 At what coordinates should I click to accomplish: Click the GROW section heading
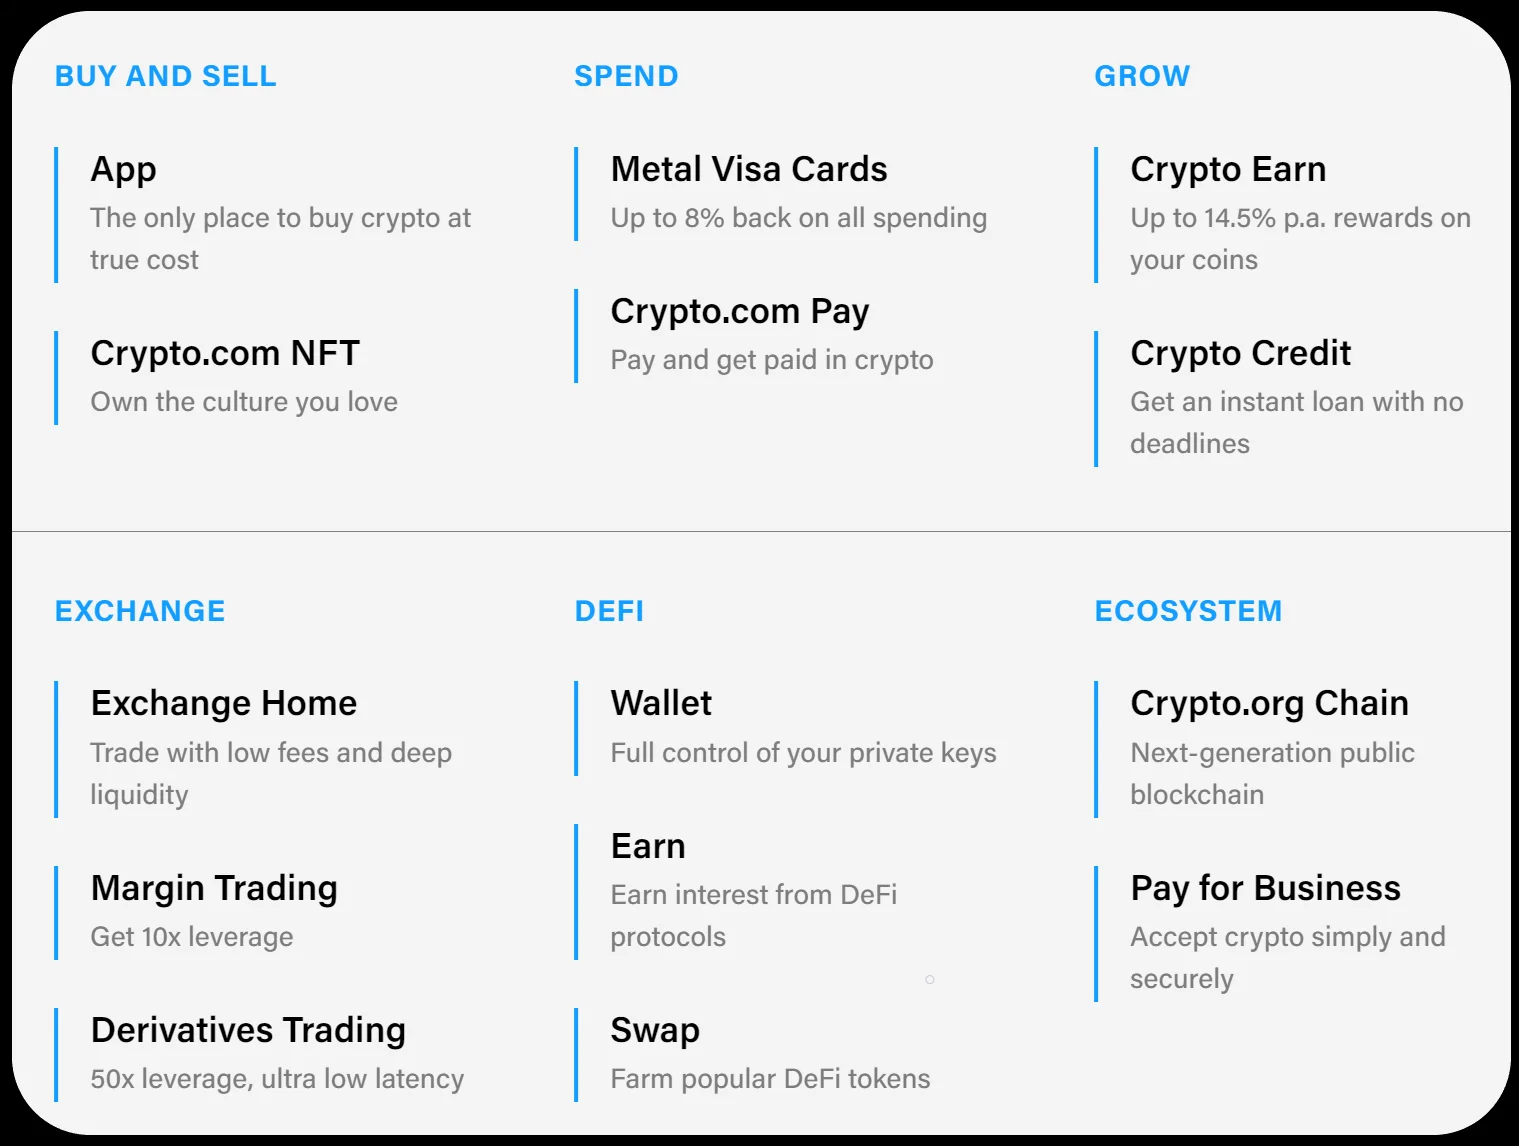tap(1142, 76)
